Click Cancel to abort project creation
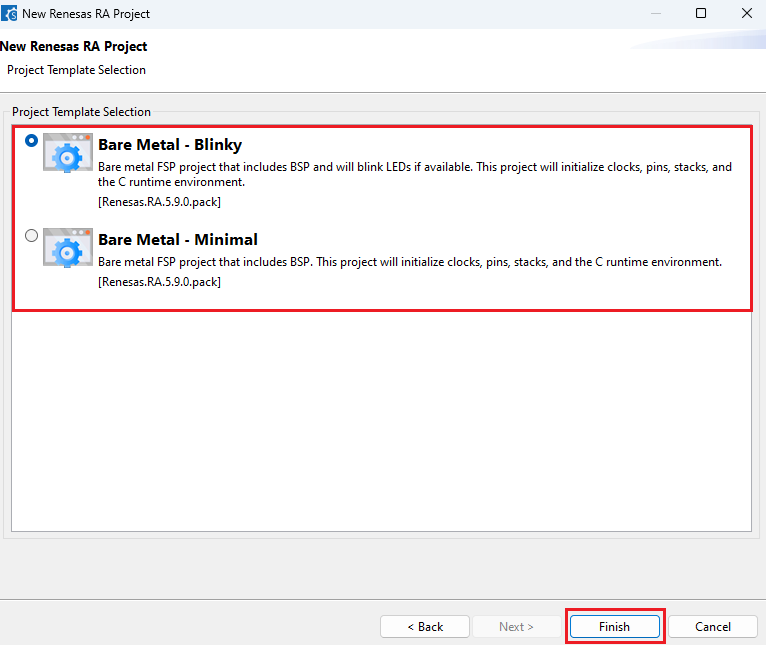Screen dimensions: 766x645 tap(713, 627)
